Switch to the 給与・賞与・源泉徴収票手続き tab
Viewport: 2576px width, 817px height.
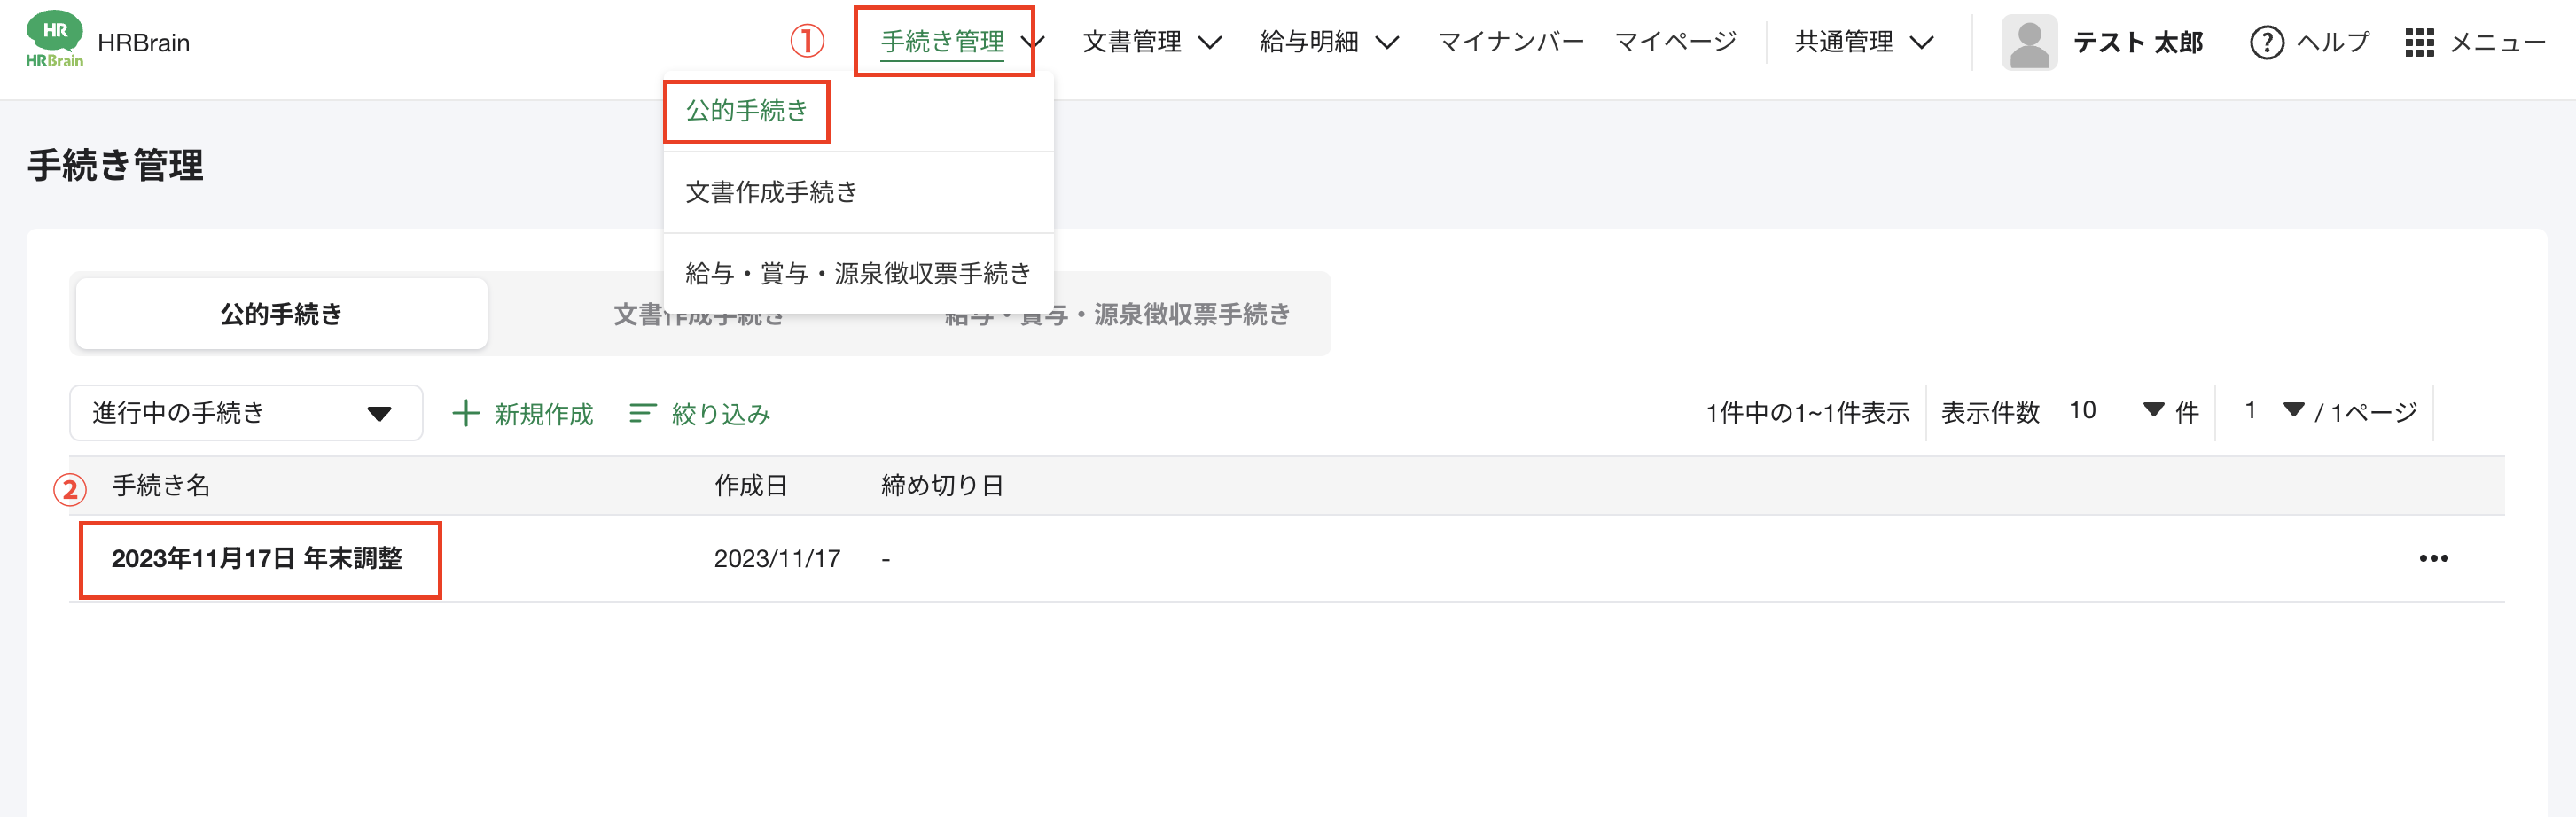pos(1117,313)
